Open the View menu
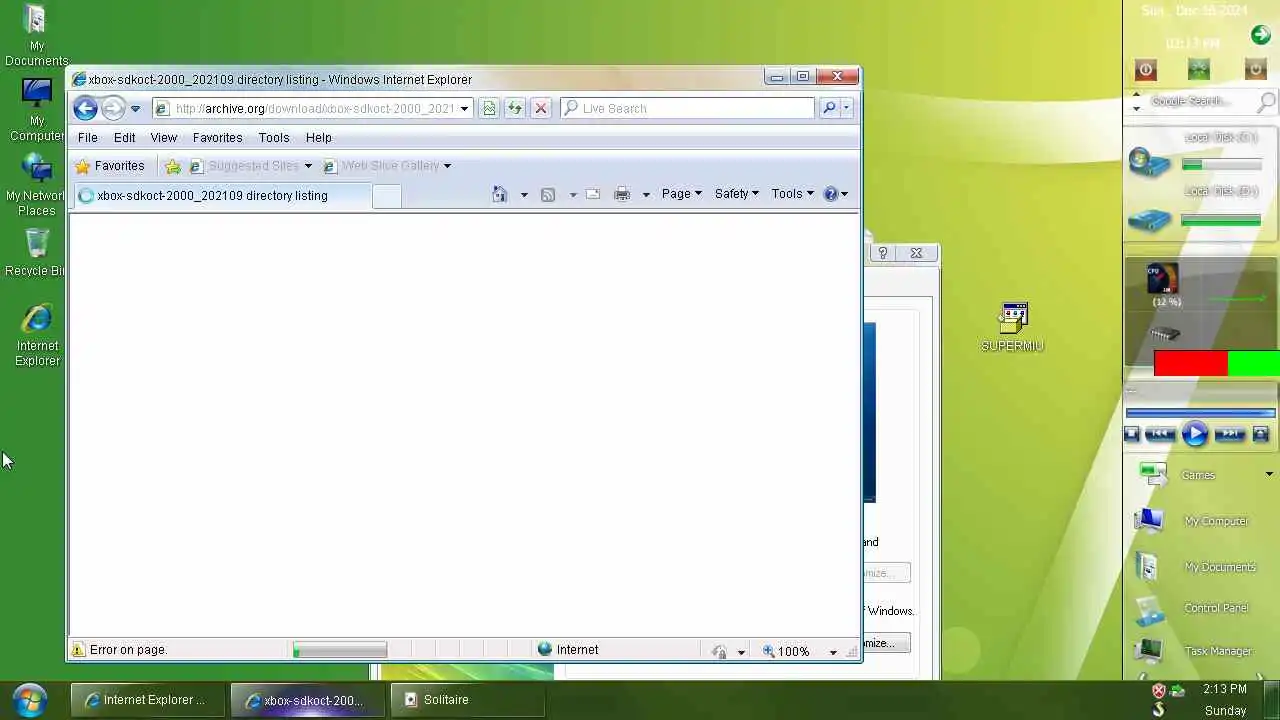 click(x=163, y=137)
